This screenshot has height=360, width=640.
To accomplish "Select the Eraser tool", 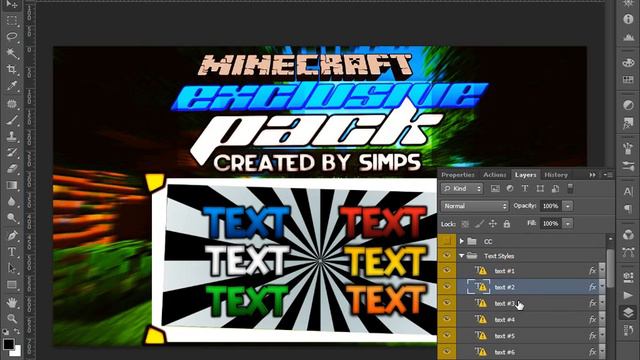I will pyautogui.click(x=12, y=169).
